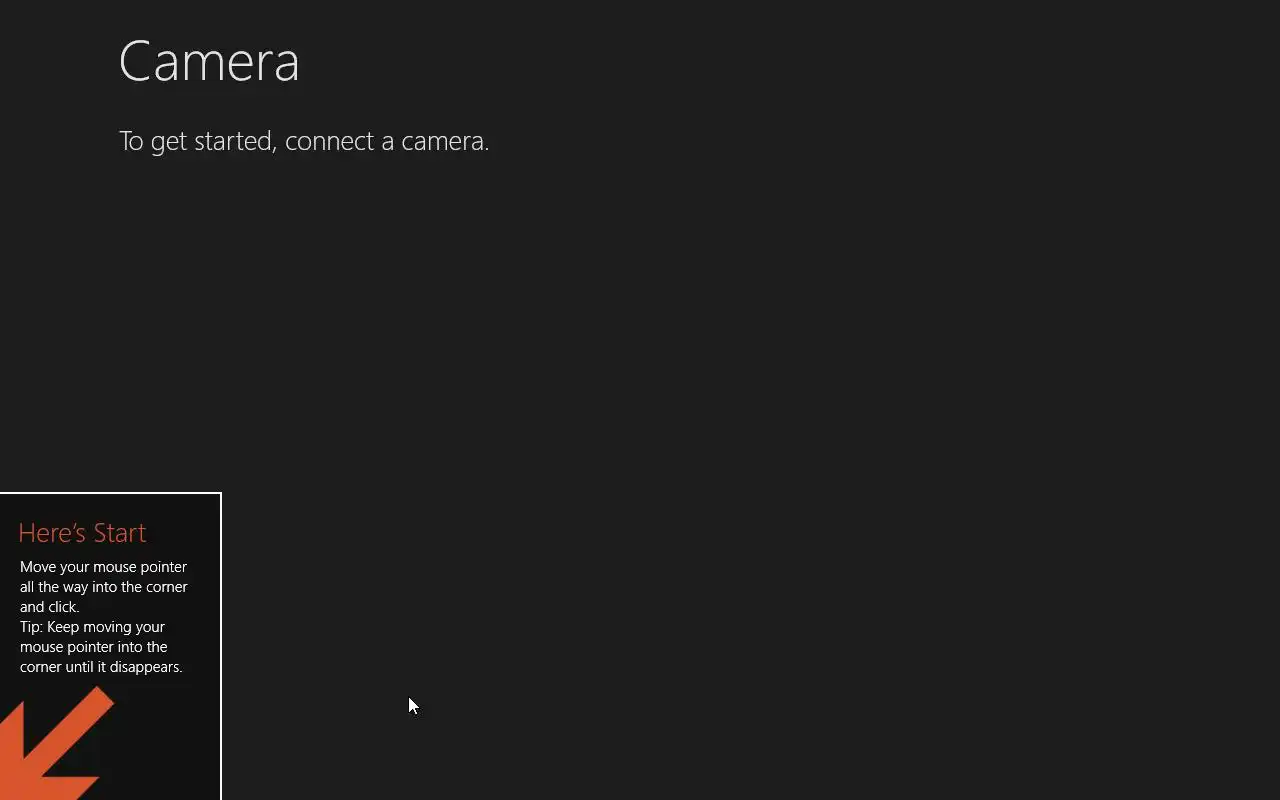The width and height of the screenshot is (1280, 800).
Task: Click the orange arrow pointing to the corner
Action: coord(50,750)
